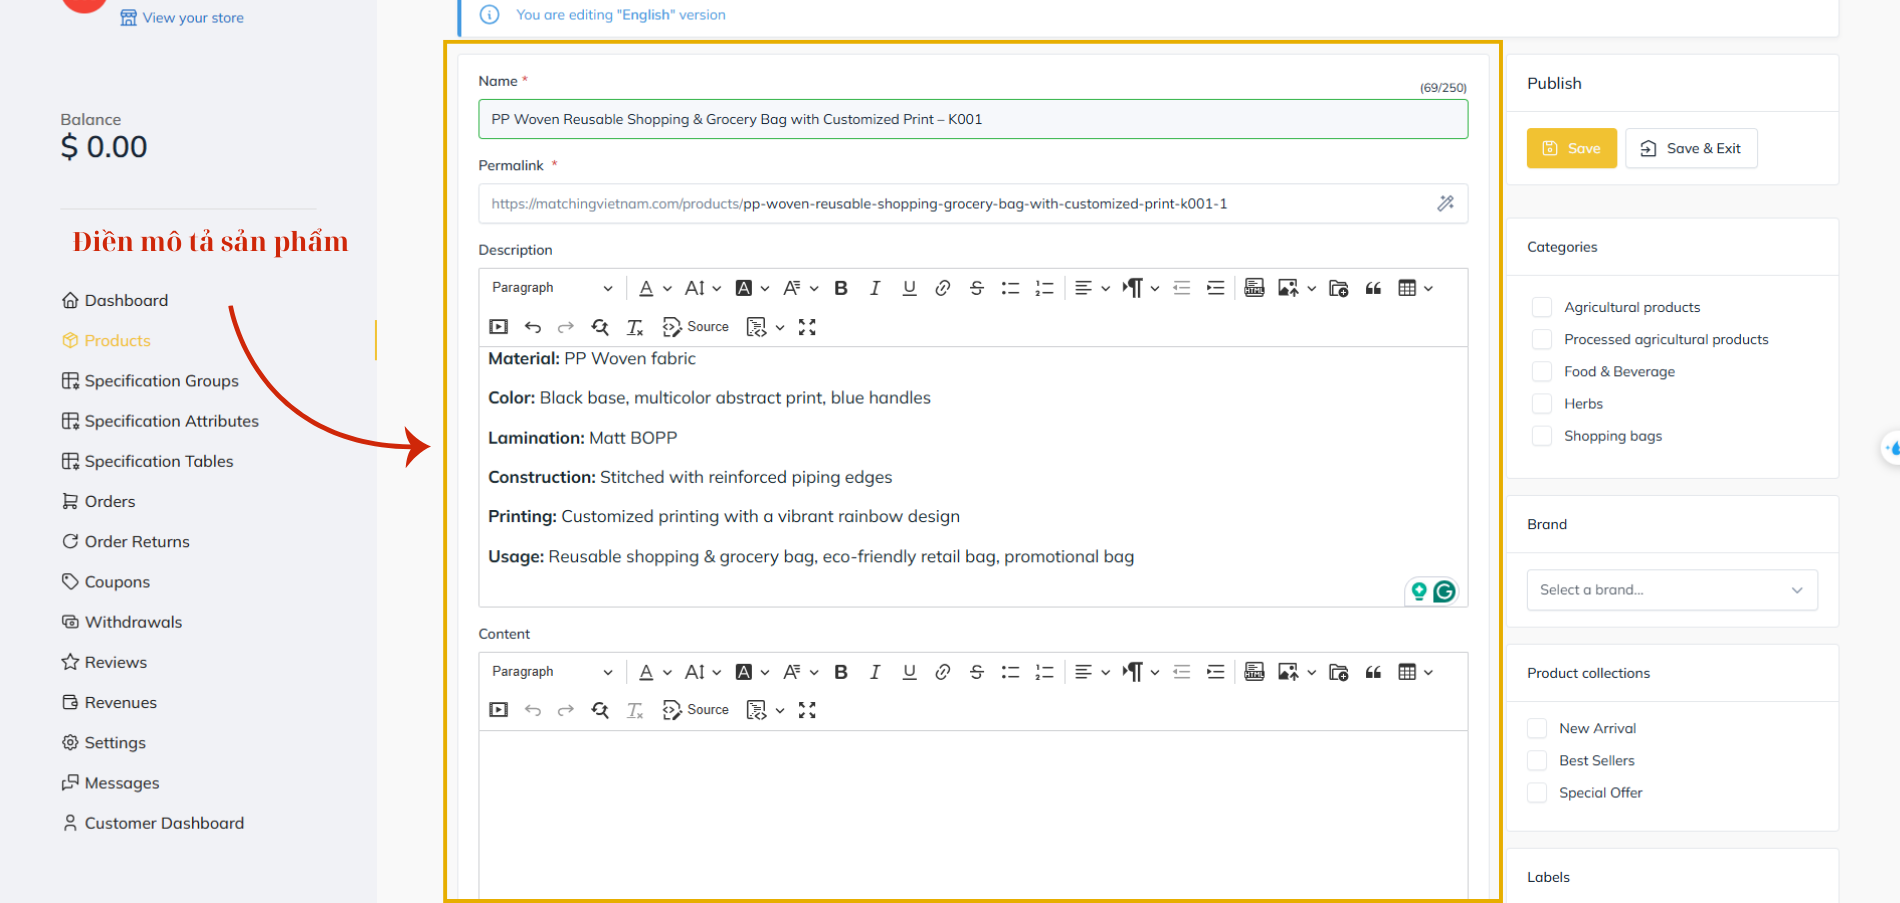Maximize the Content editor to fullscreen
The width and height of the screenshot is (1900, 903).
[807, 710]
